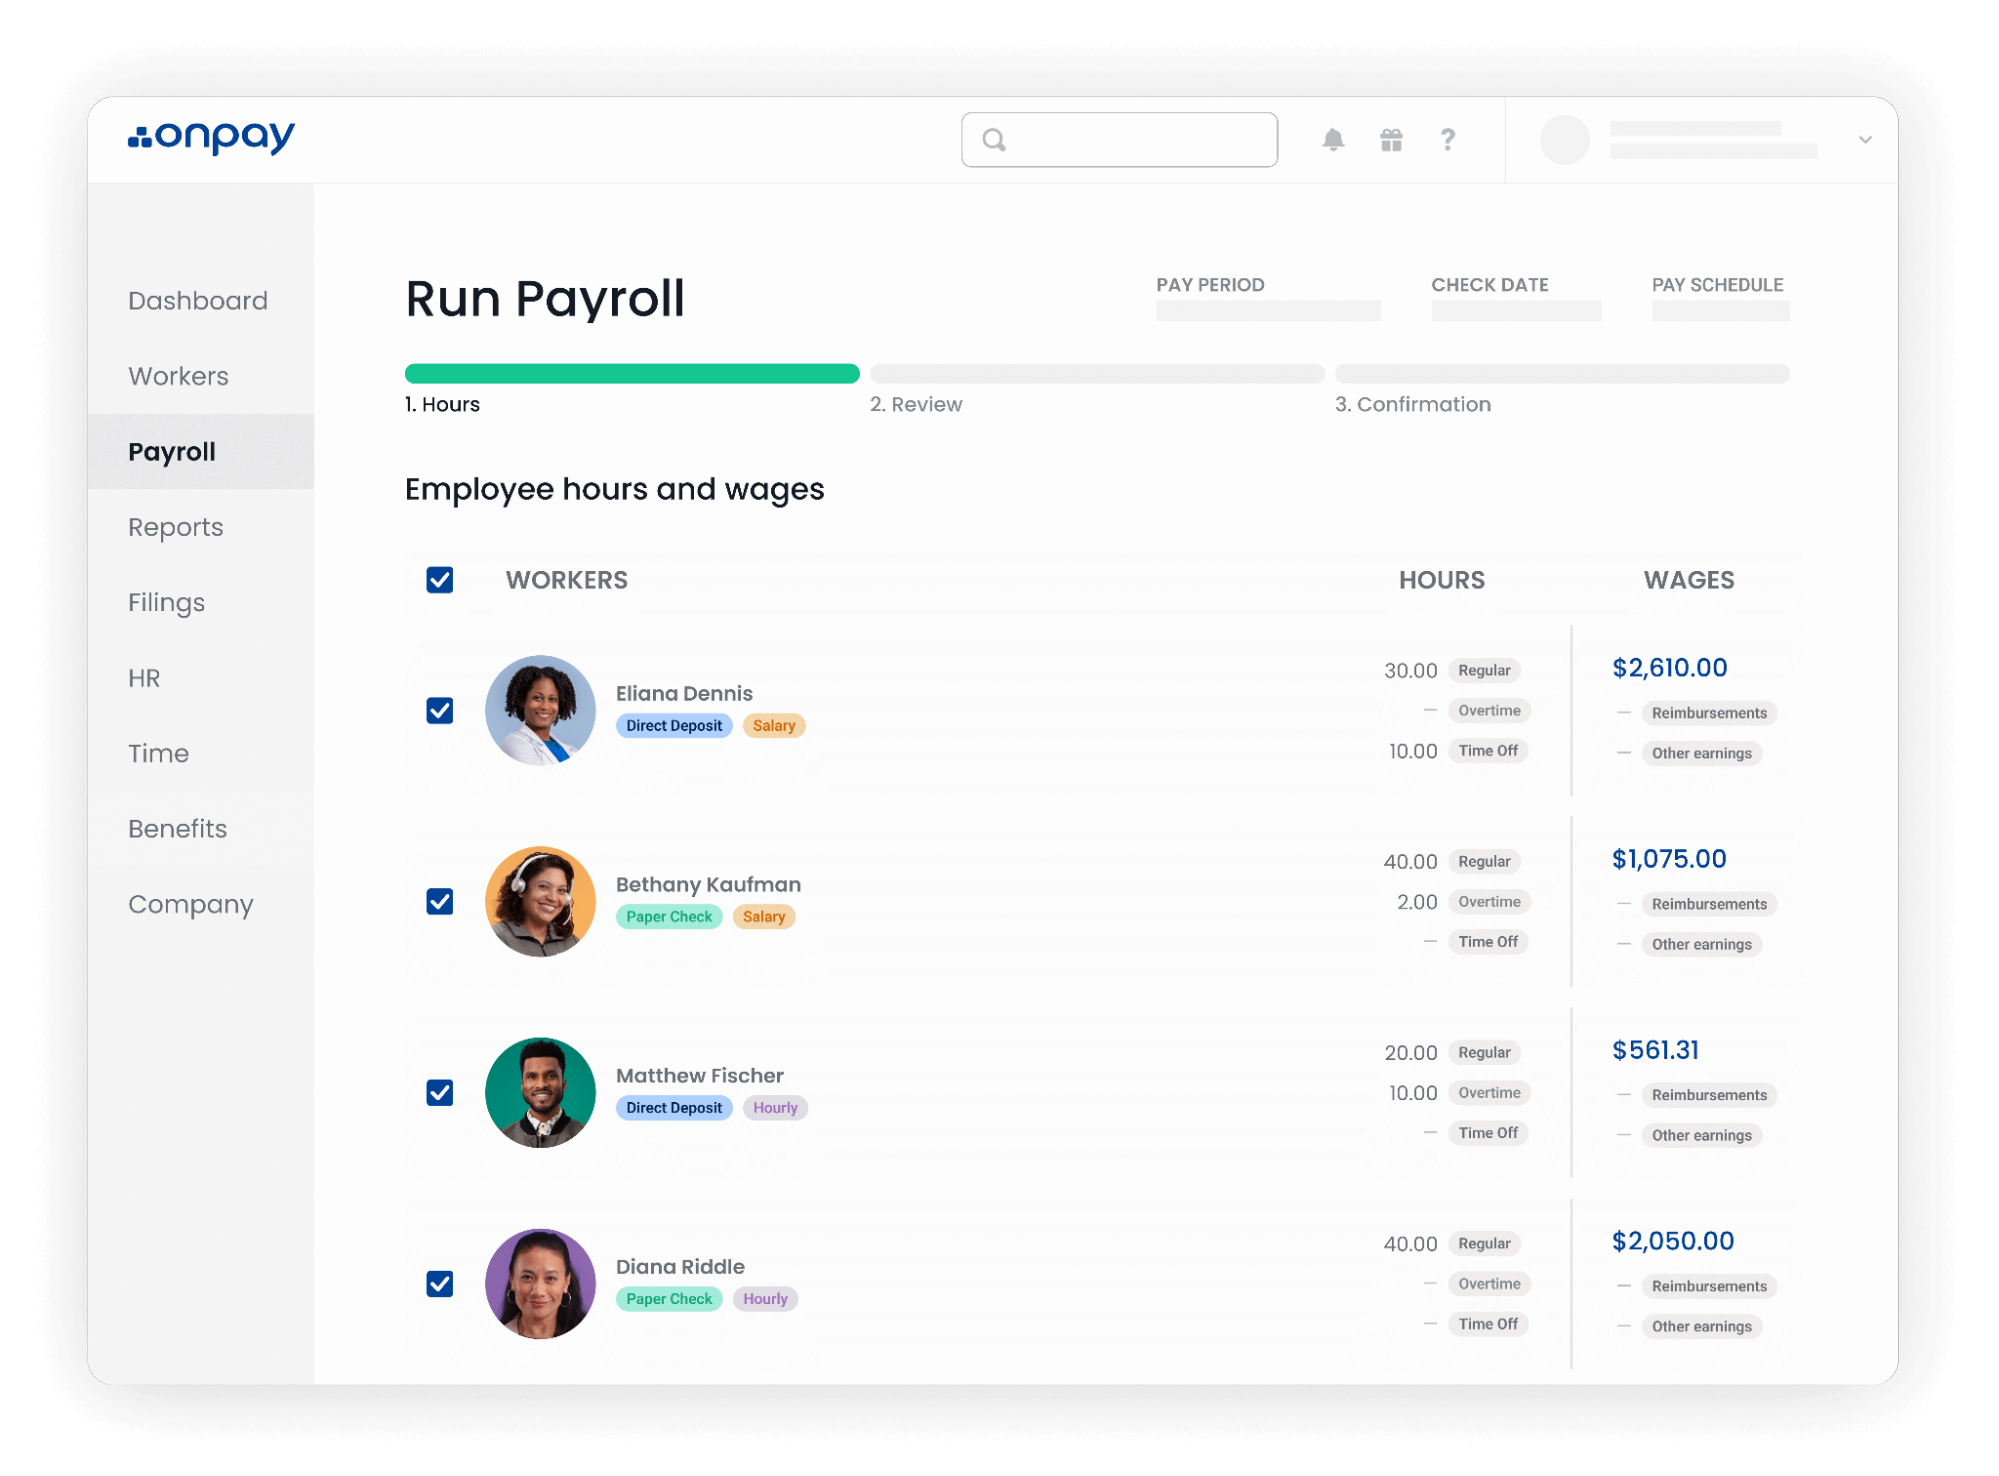Go to the 2. Review step
The image size is (1999, 1476).
coord(917,404)
